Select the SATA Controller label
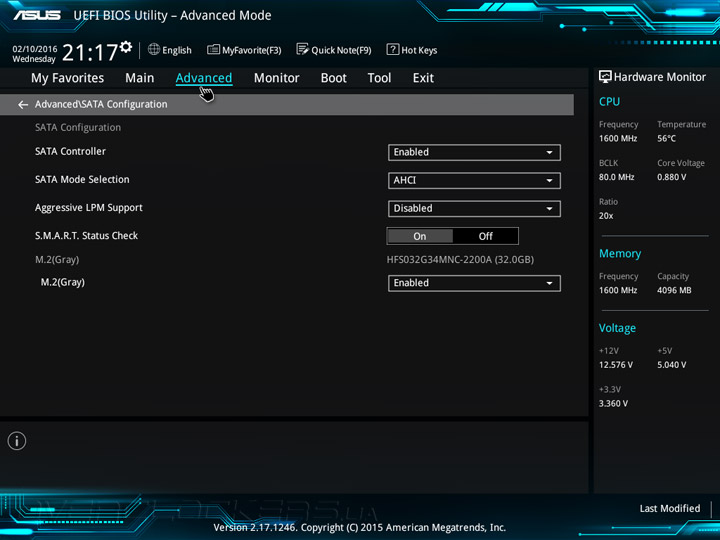The width and height of the screenshot is (720, 540). coord(70,152)
